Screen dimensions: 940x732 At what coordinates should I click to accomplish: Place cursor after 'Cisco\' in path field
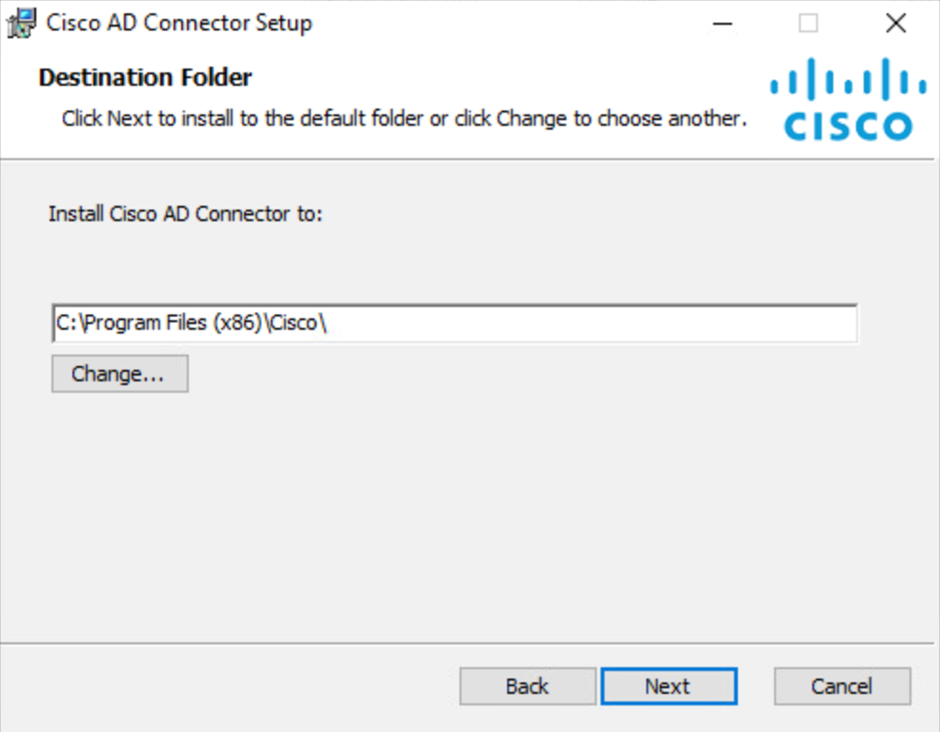pyautogui.click(x=329, y=323)
